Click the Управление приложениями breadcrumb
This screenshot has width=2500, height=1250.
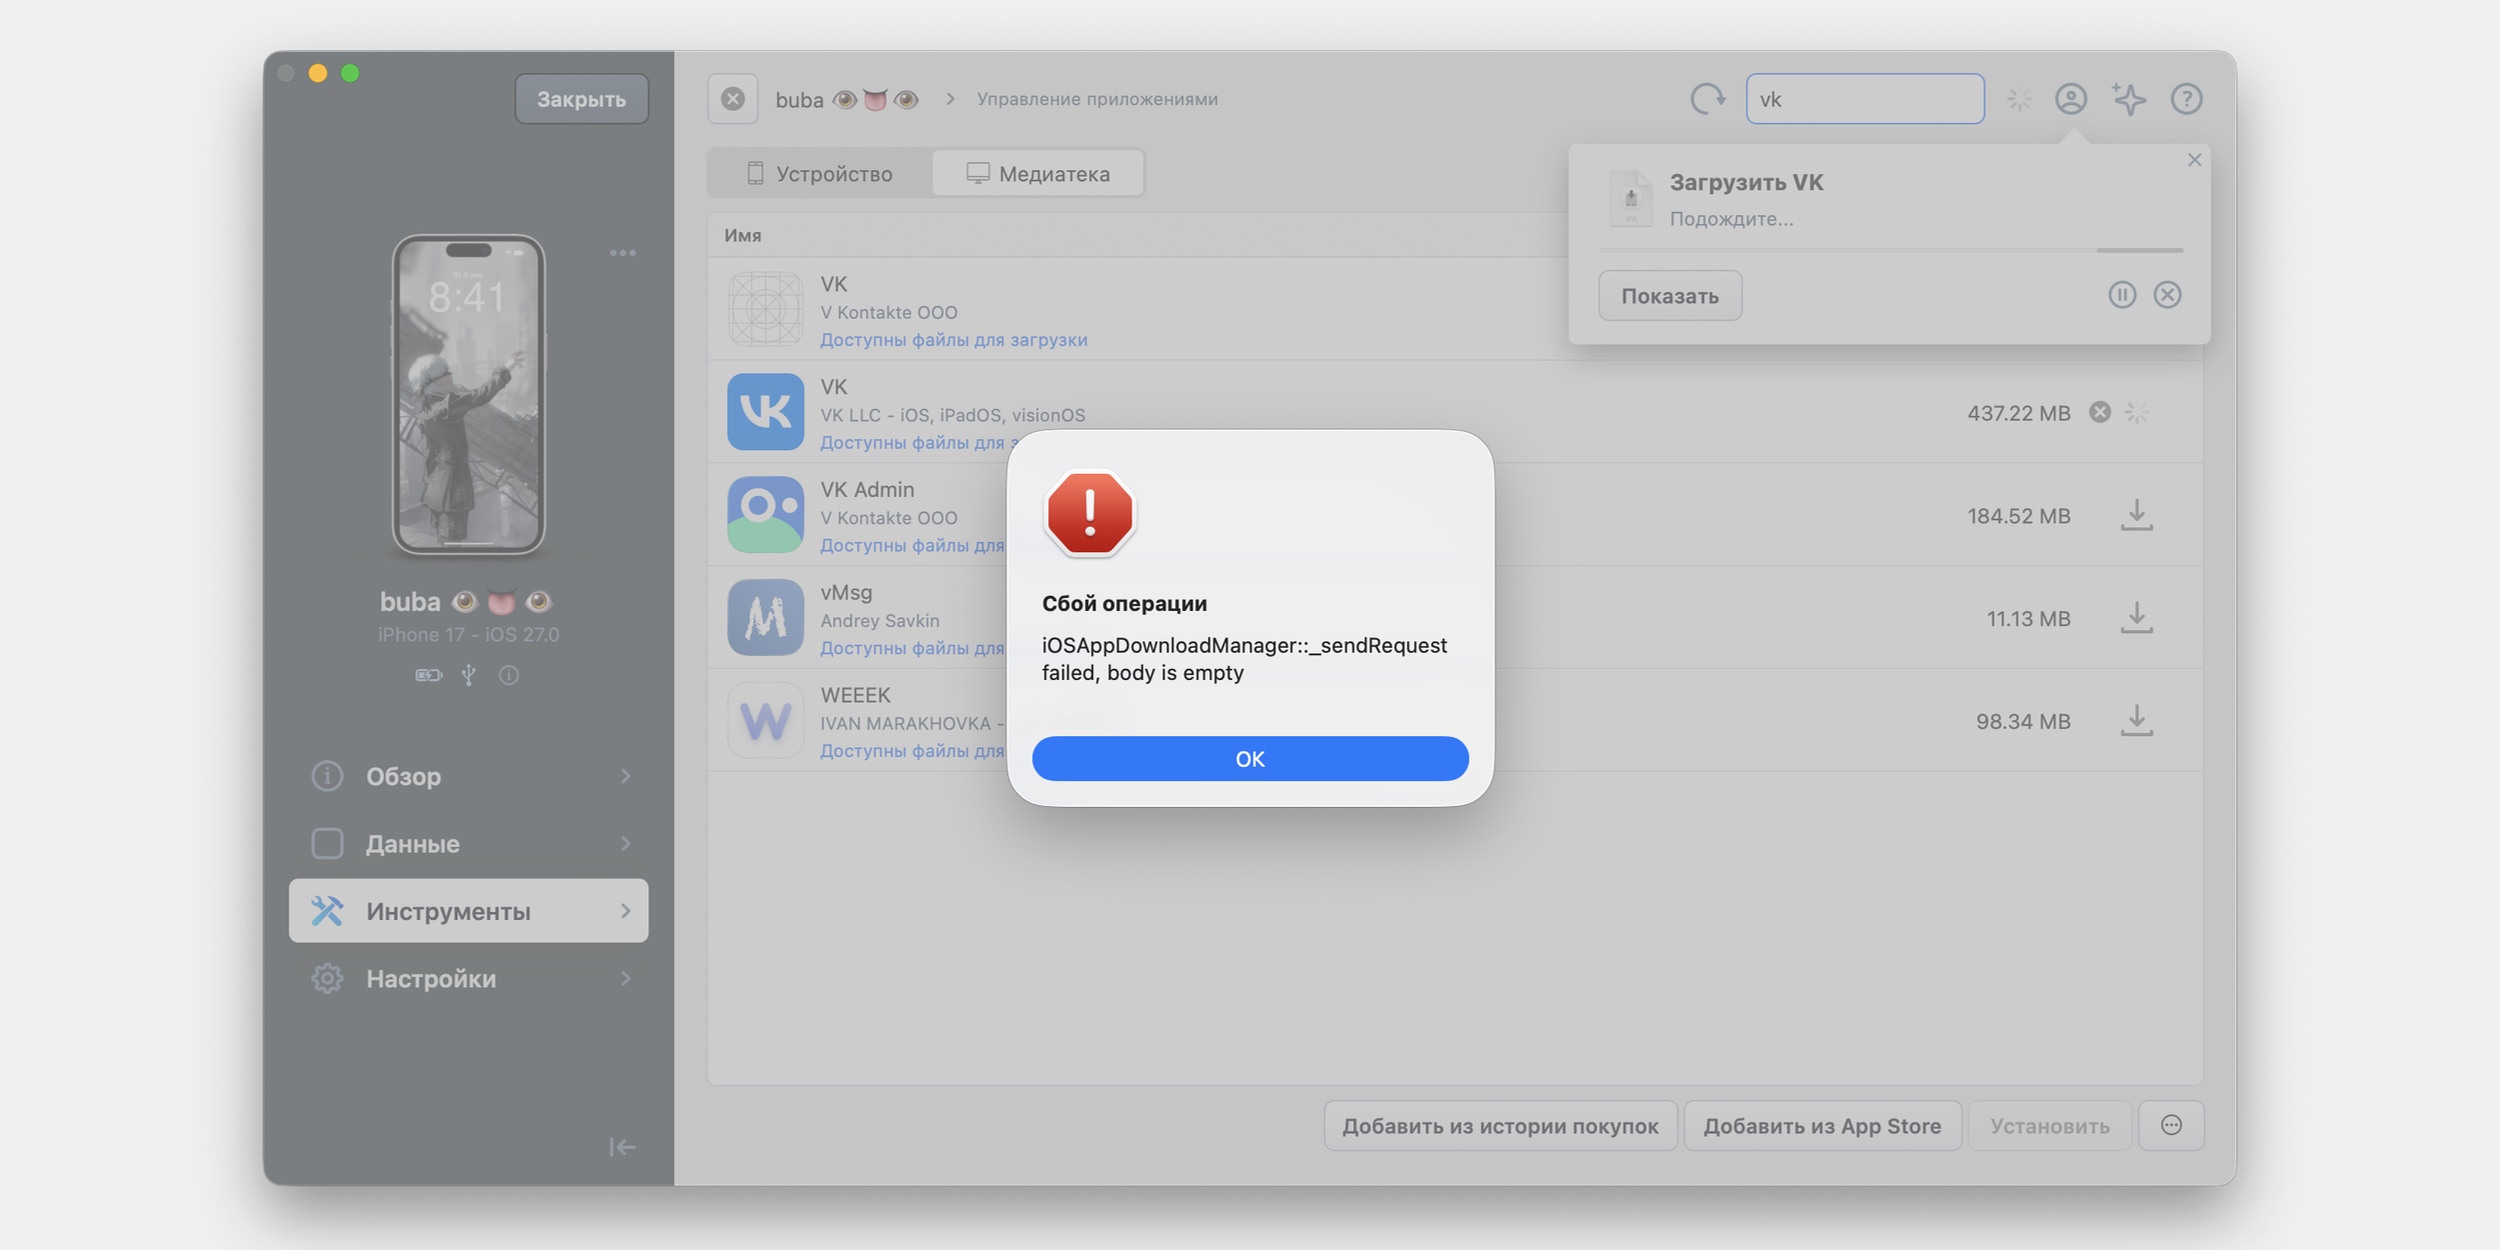tap(1097, 99)
